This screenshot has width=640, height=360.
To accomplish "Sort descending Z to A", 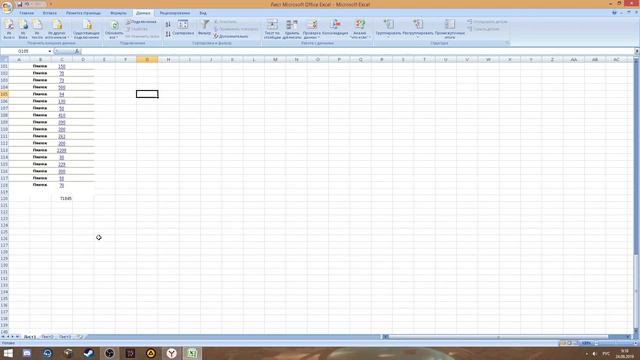I will click(168, 34).
